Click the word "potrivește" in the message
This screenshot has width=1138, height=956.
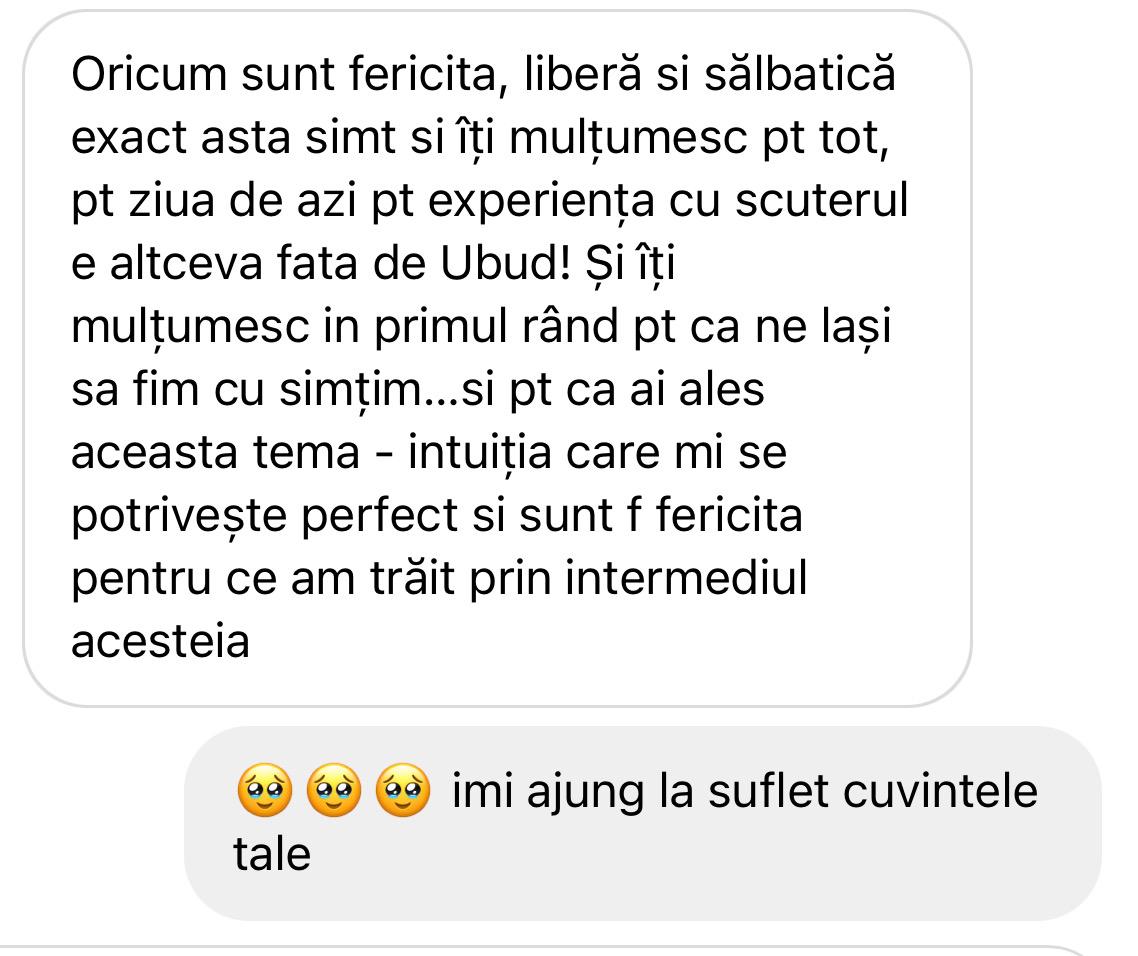(x=179, y=515)
